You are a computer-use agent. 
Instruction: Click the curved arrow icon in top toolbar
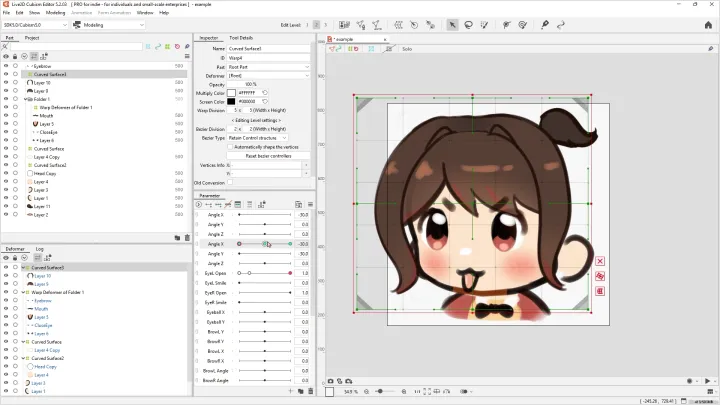[x=561, y=25]
